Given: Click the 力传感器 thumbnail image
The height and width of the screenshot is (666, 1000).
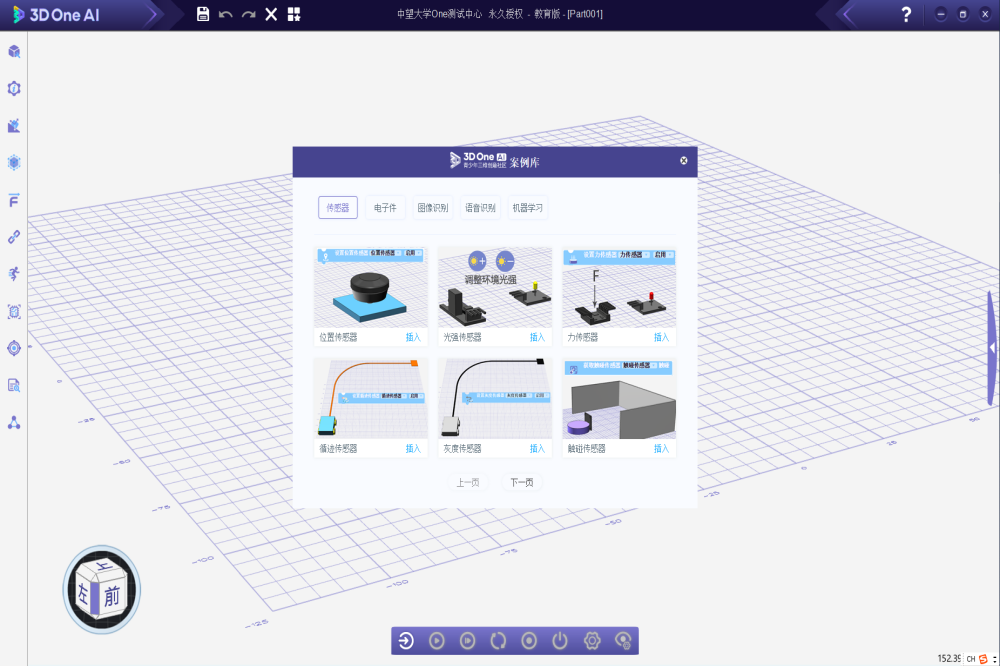Looking at the screenshot, I should (619, 288).
